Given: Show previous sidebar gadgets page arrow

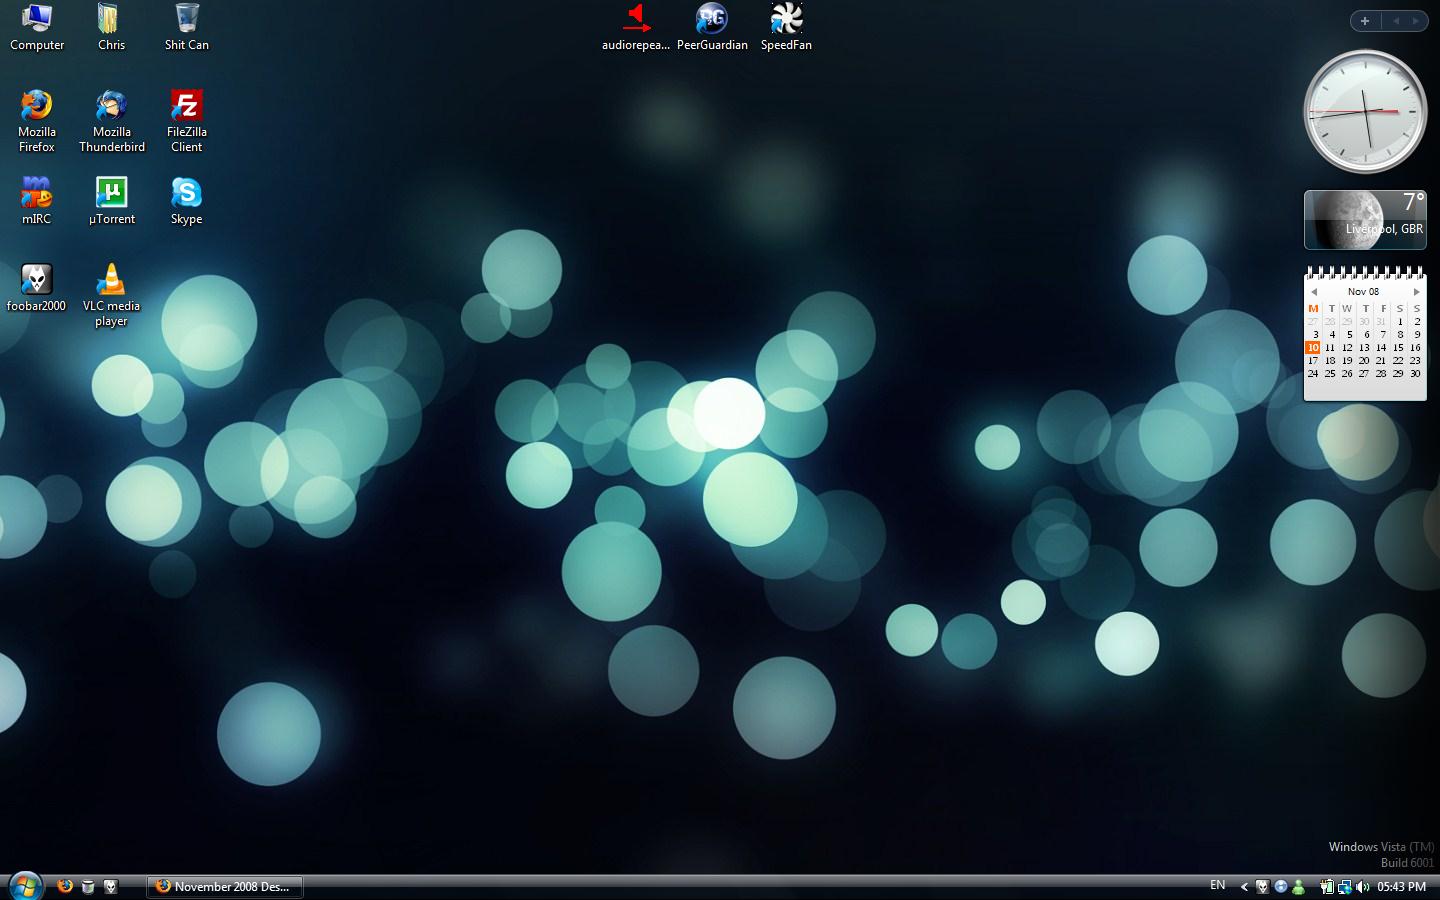Looking at the screenshot, I should [x=1396, y=21].
